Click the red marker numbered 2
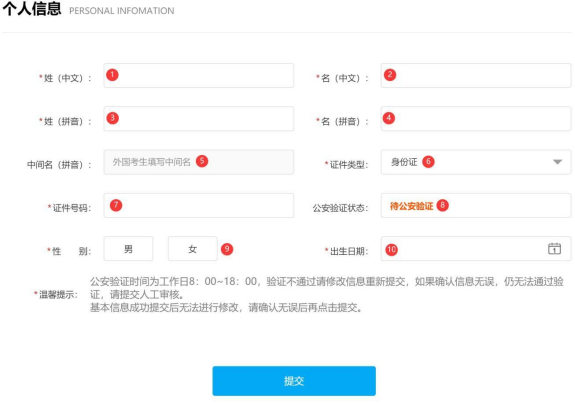 coord(390,75)
